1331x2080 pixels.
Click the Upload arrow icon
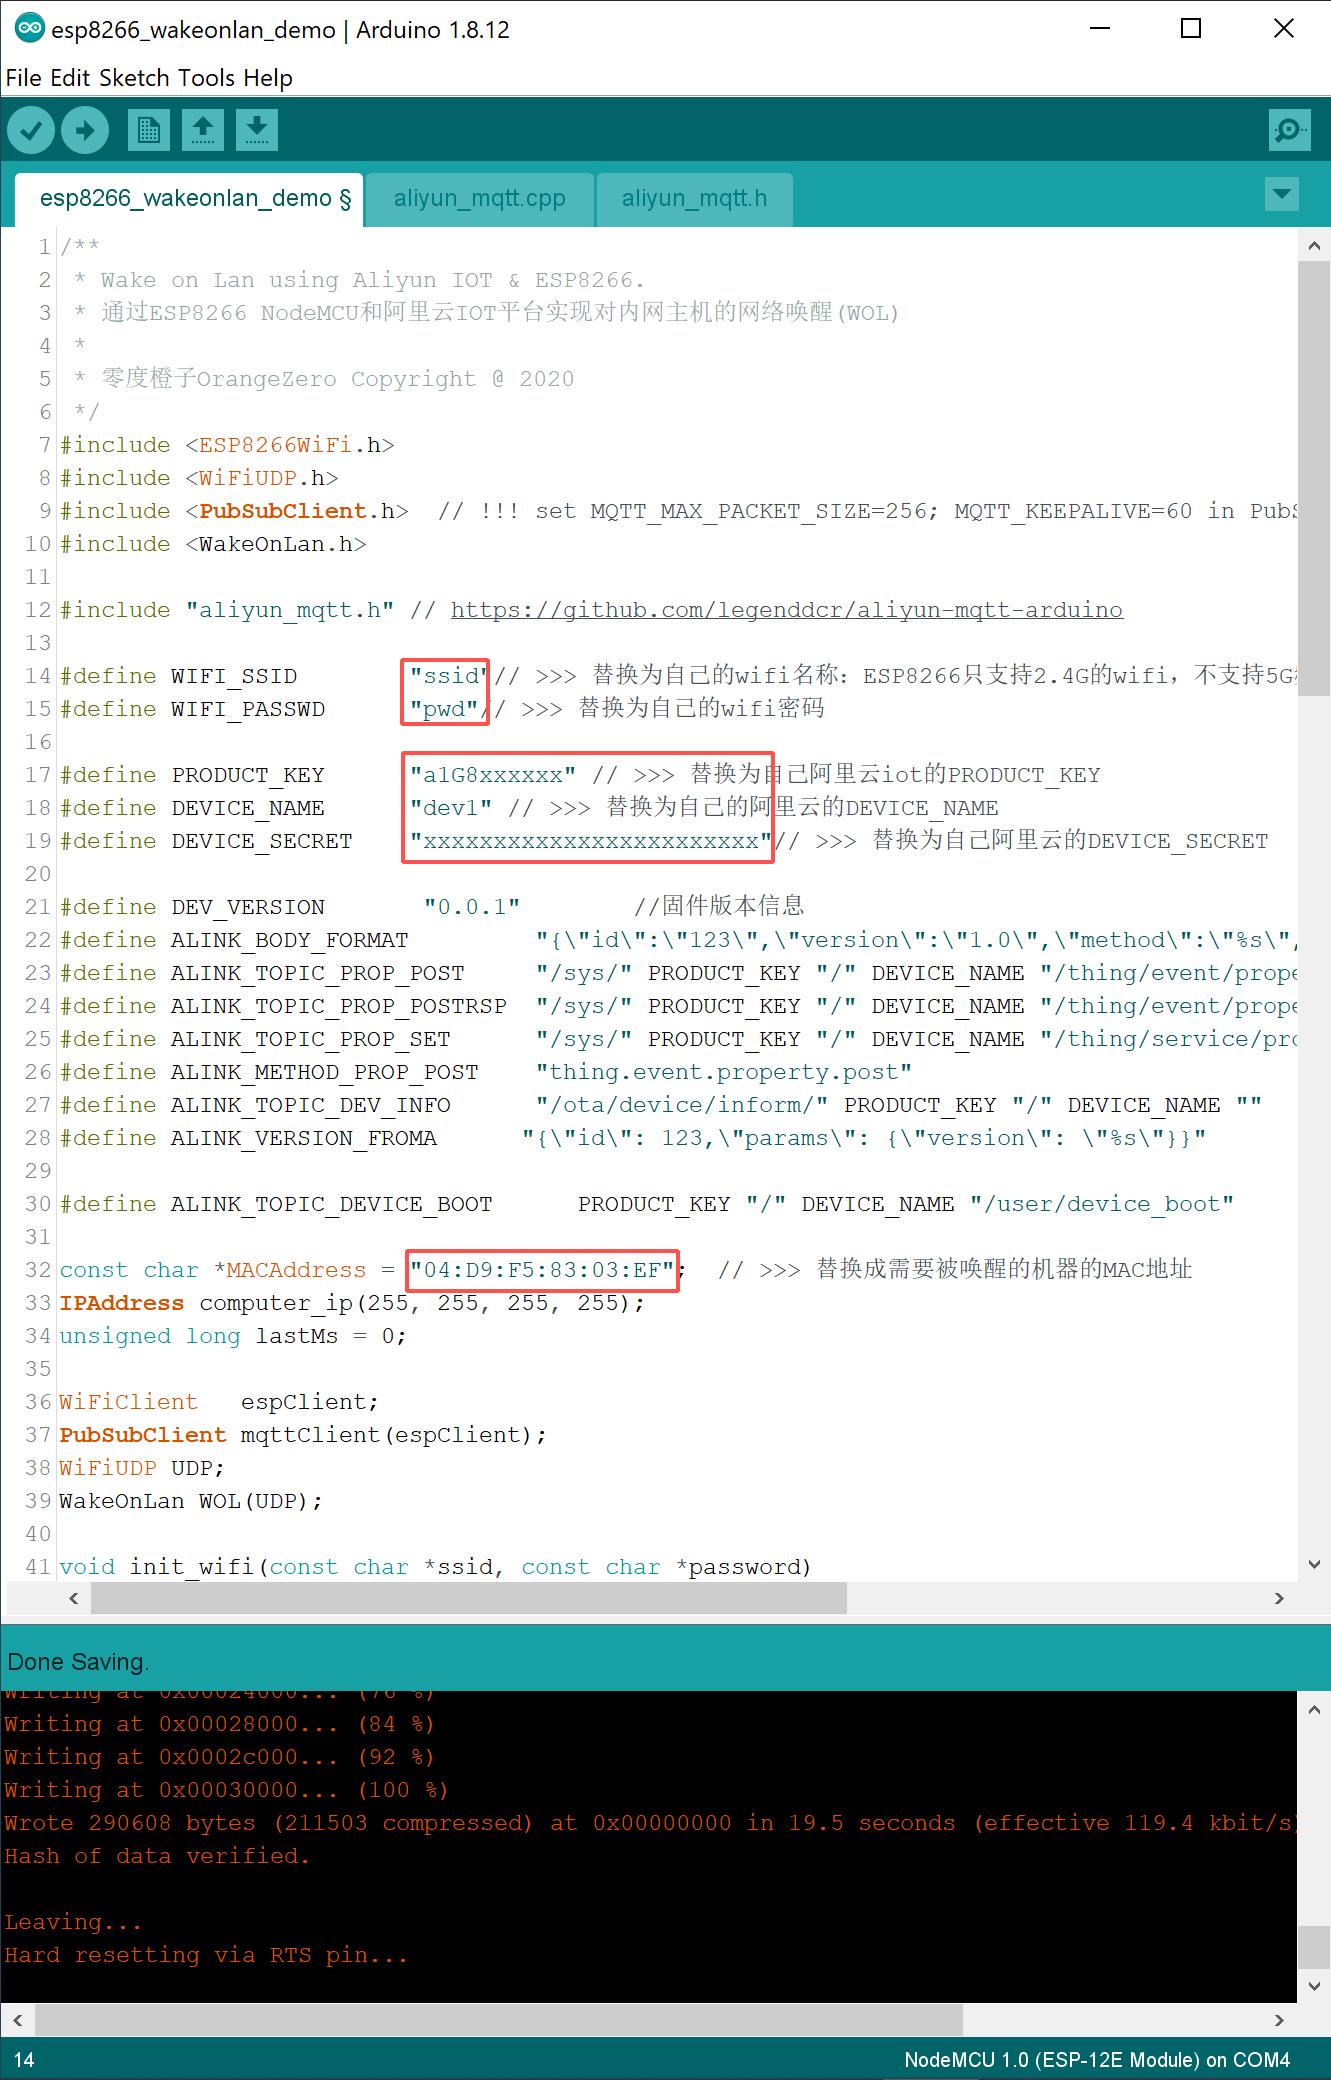[x=85, y=130]
